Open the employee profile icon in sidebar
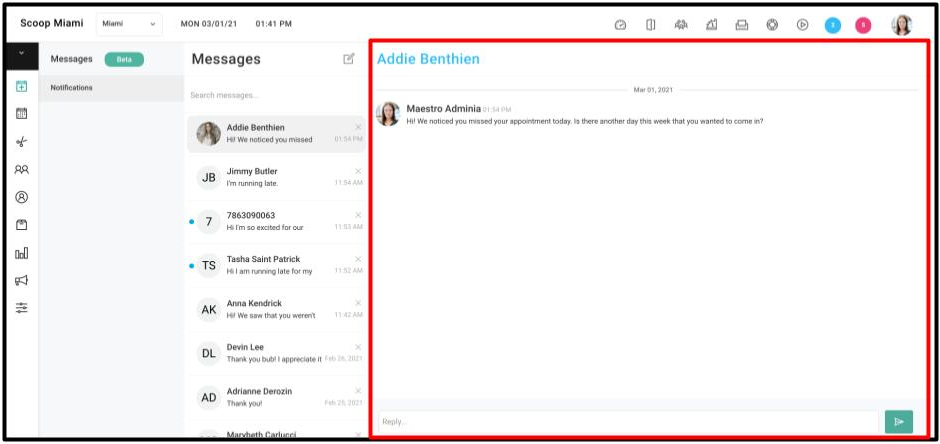The width and height of the screenshot is (940, 444). (22, 197)
